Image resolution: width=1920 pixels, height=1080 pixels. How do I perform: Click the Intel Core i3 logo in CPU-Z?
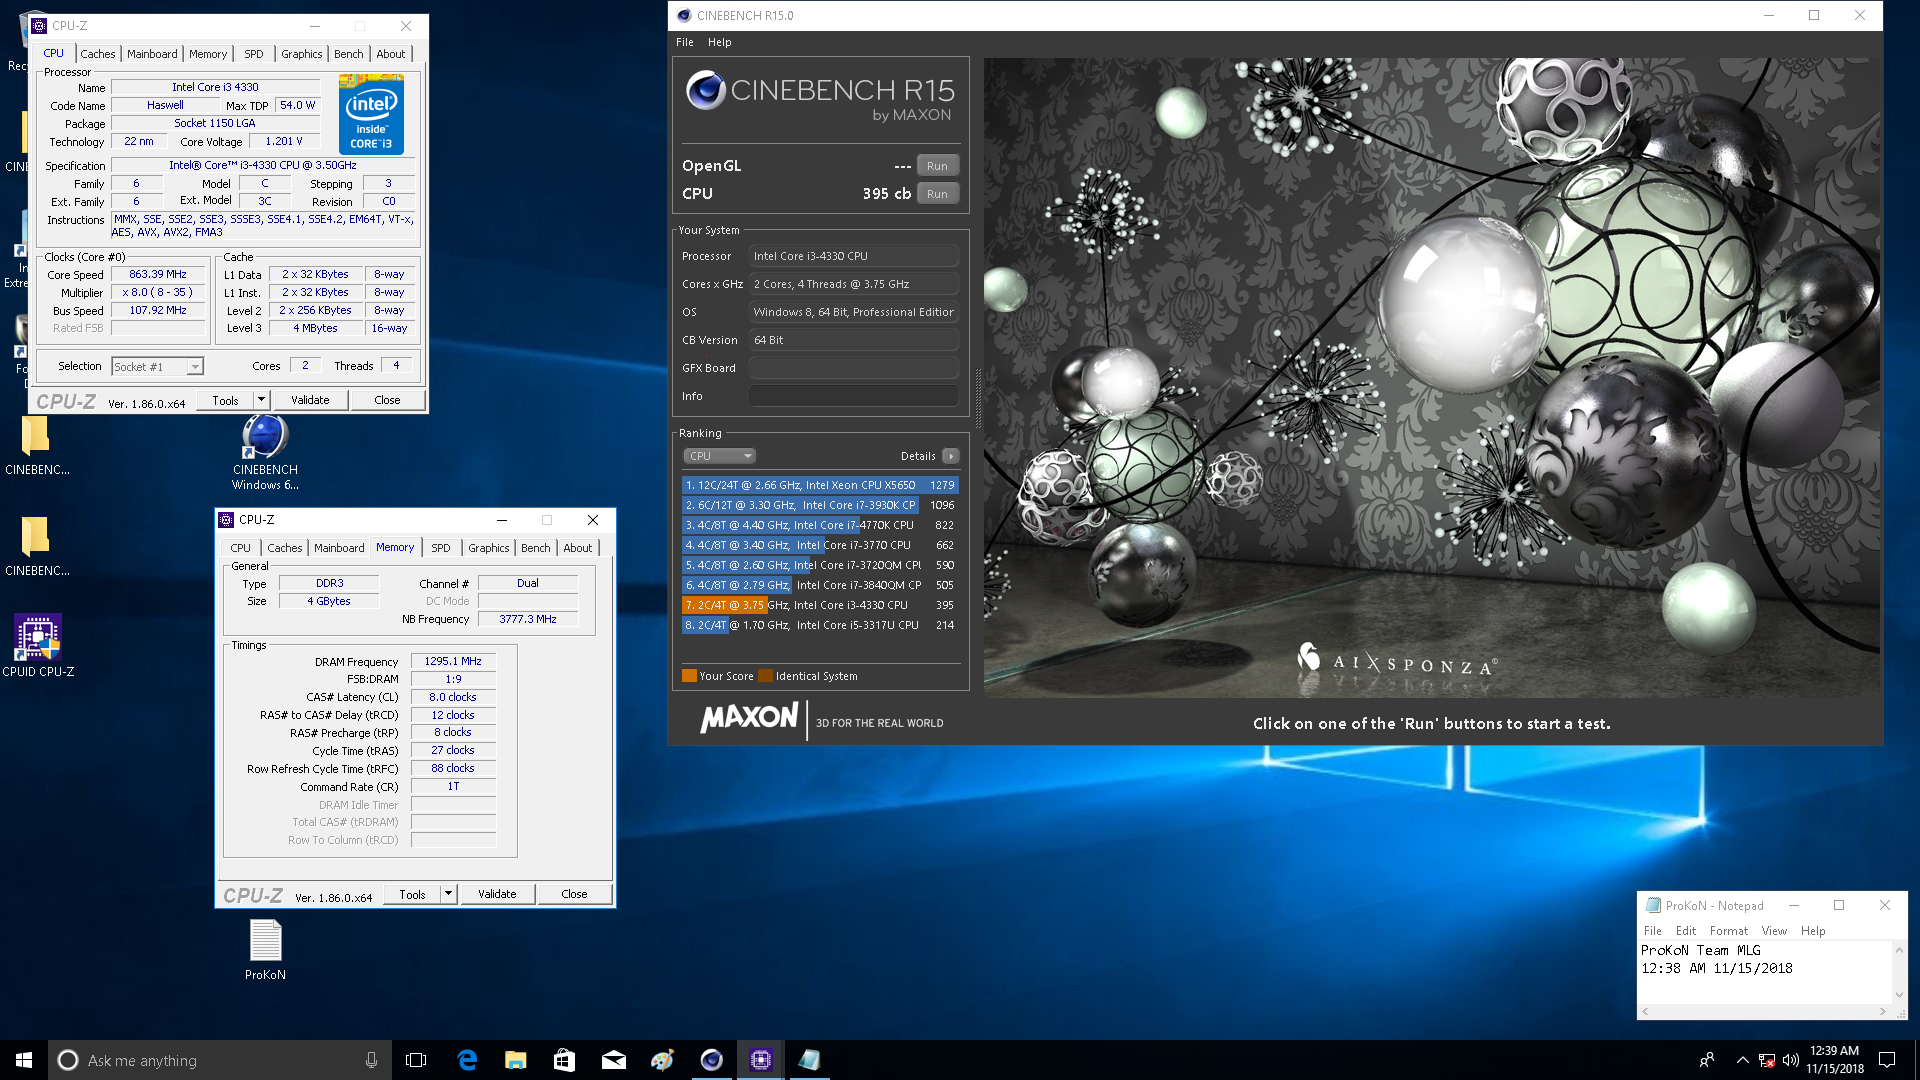pyautogui.click(x=371, y=114)
